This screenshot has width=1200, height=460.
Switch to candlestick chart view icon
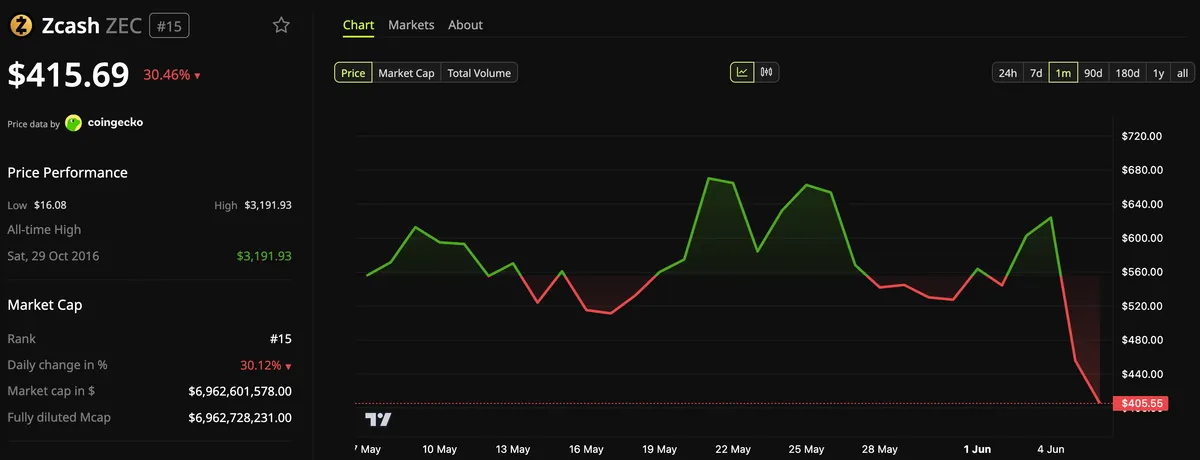coord(768,72)
